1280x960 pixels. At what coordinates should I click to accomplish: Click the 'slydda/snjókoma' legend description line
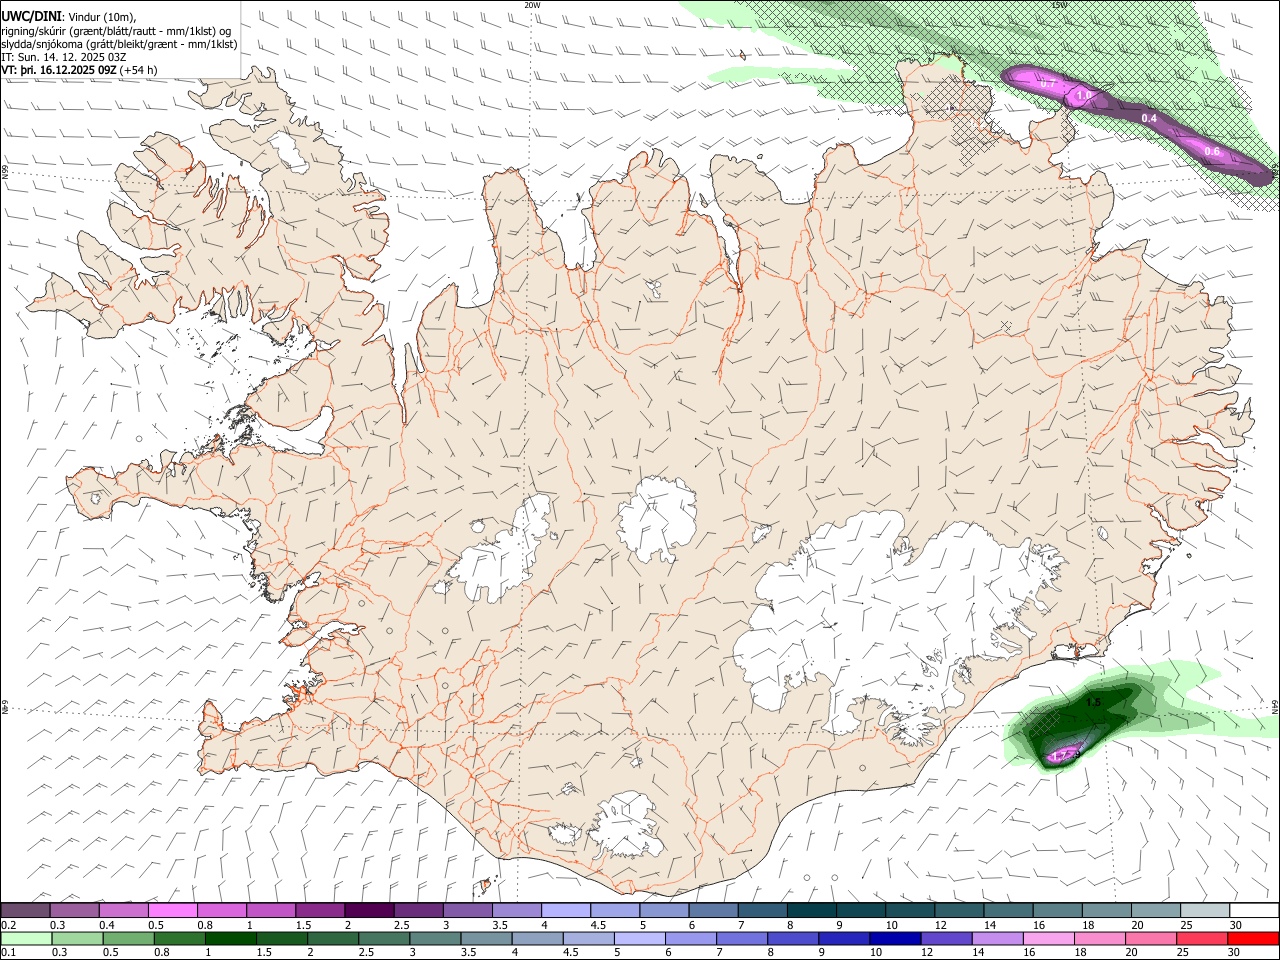click(120, 44)
